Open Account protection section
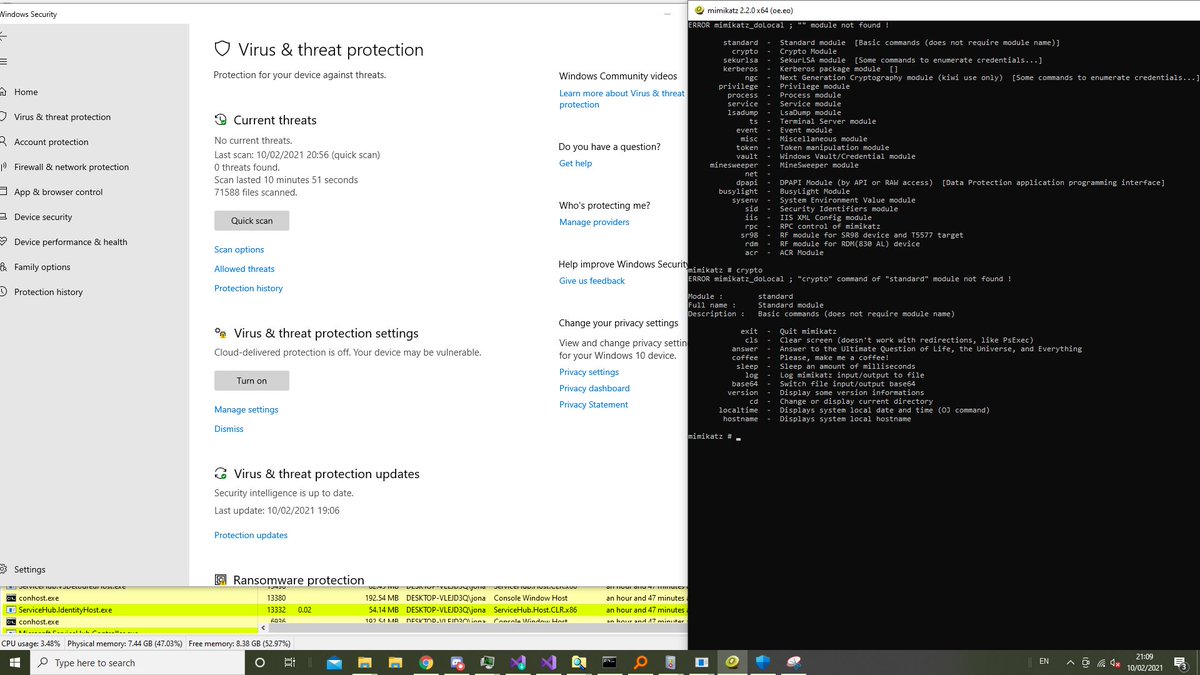1200x675 pixels. 51,142
